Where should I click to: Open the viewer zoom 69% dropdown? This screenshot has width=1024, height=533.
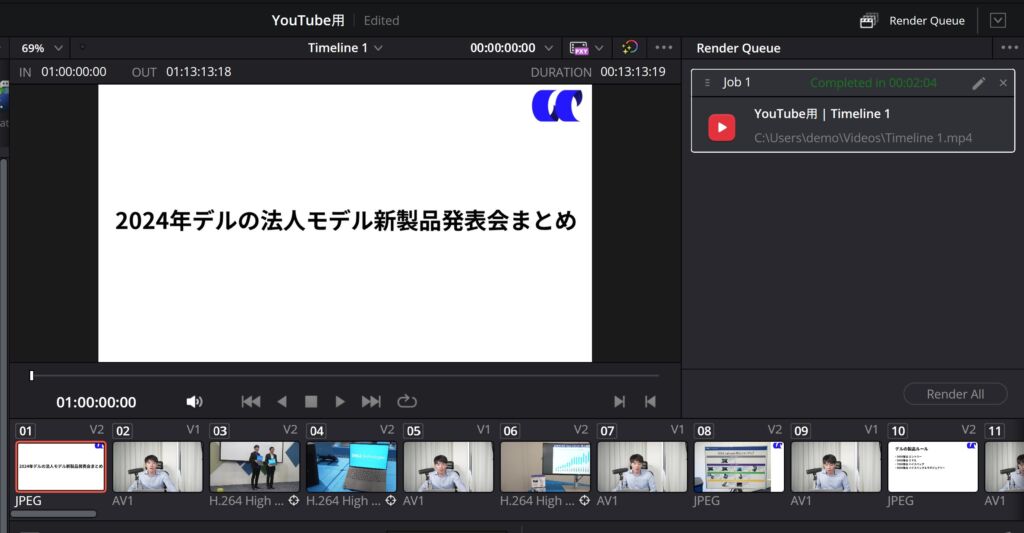42,48
